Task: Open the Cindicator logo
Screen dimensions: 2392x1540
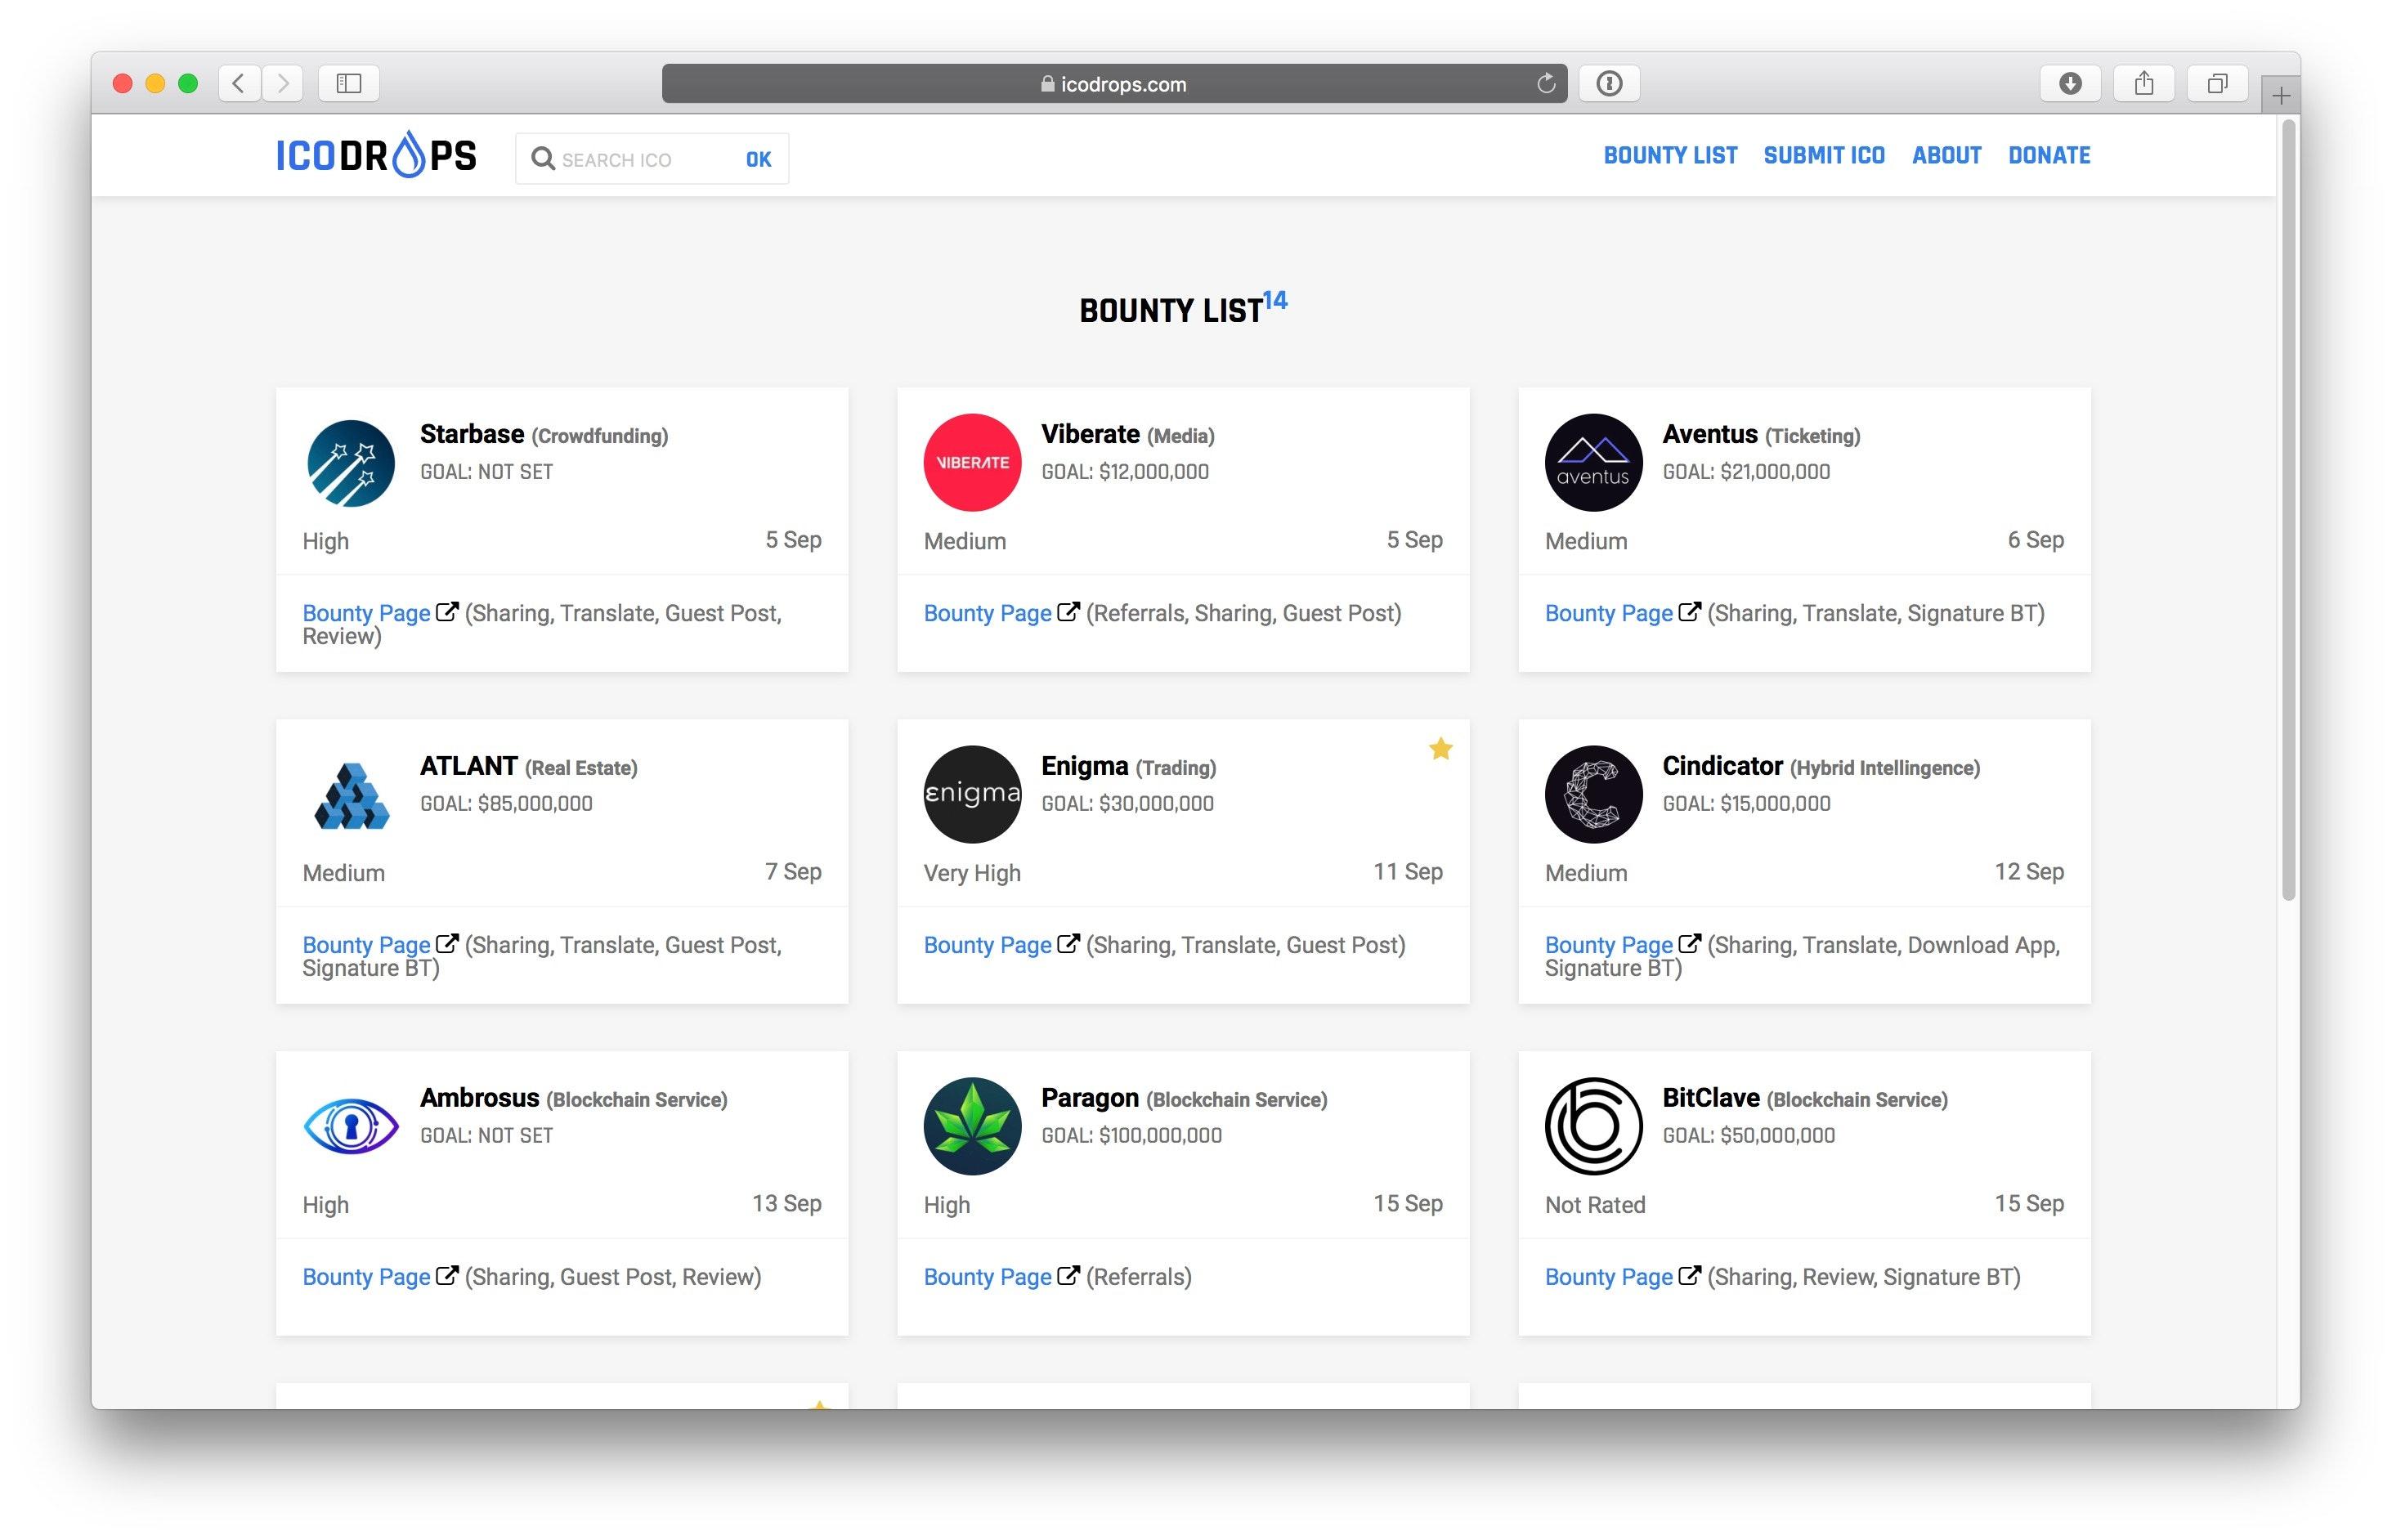Action: coord(1593,794)
